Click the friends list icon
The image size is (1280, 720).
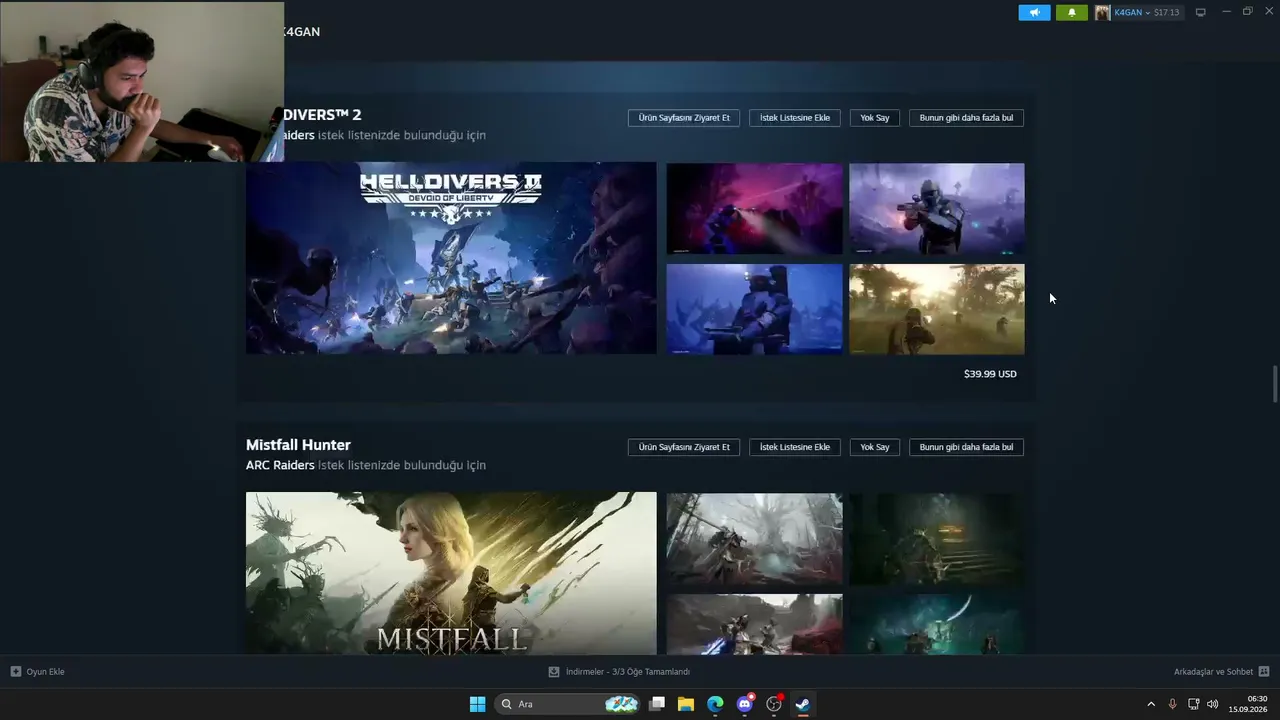(x=1264, y=672)
